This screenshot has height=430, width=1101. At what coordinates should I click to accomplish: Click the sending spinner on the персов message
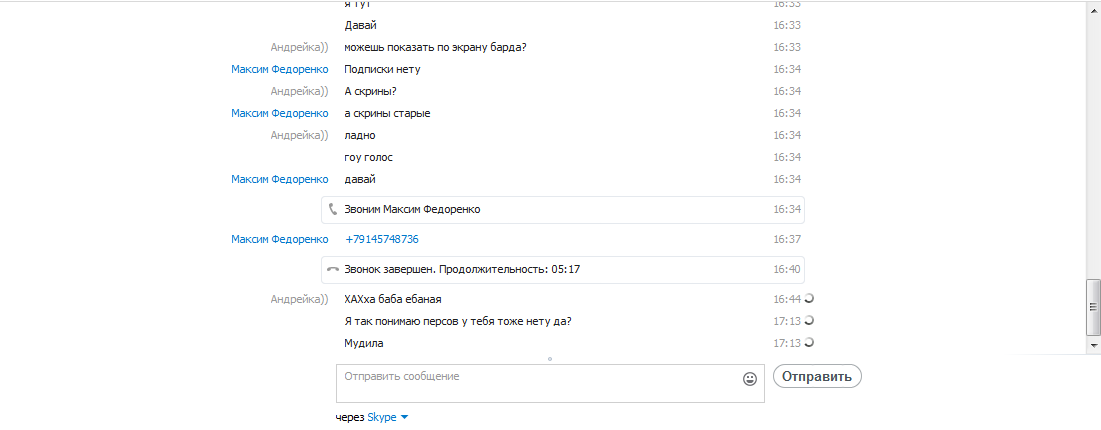tap(809, 321)
